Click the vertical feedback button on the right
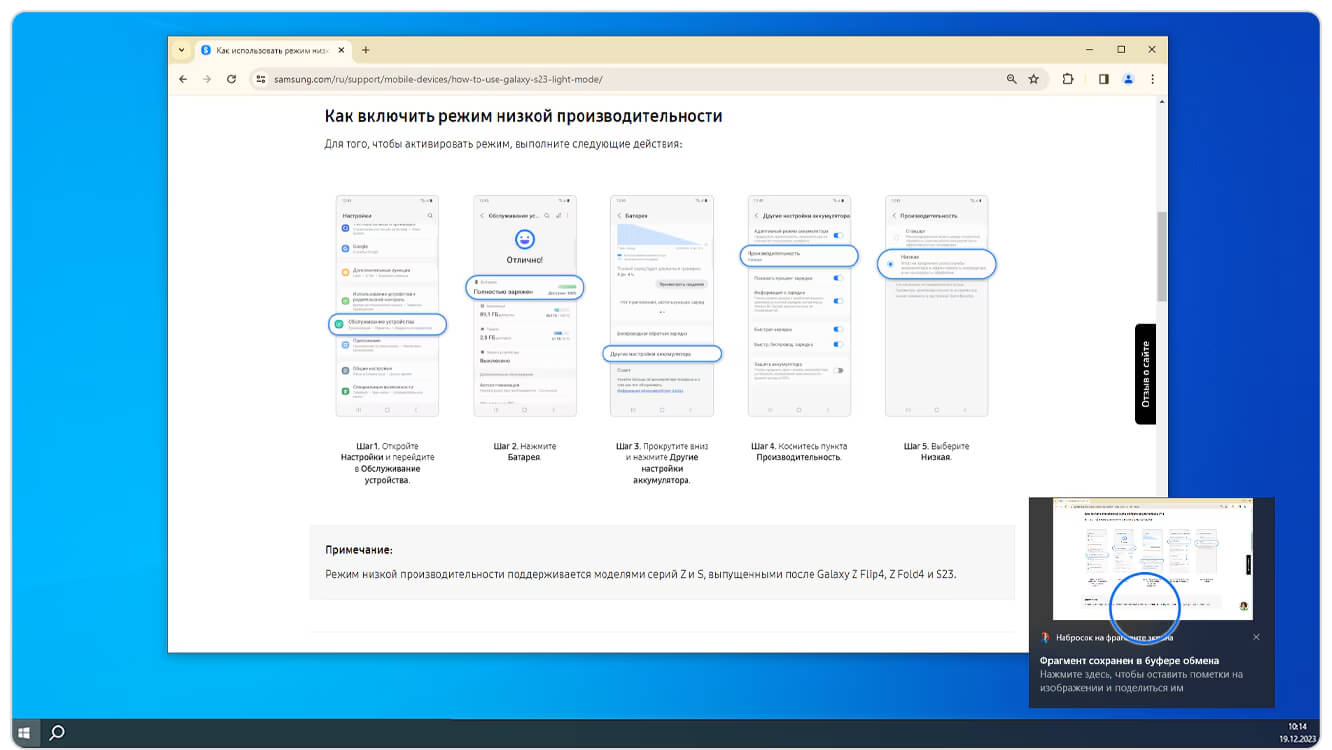 (1145, 374)
